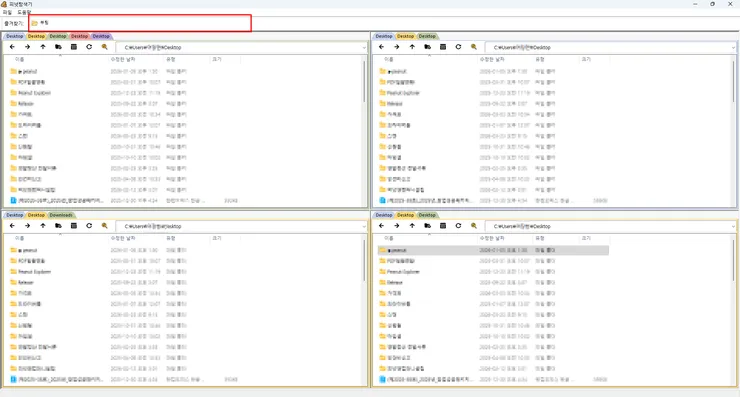
Task: Open search in the bottom-right pane
Action: pyautogui.click(x=473, y=226)
